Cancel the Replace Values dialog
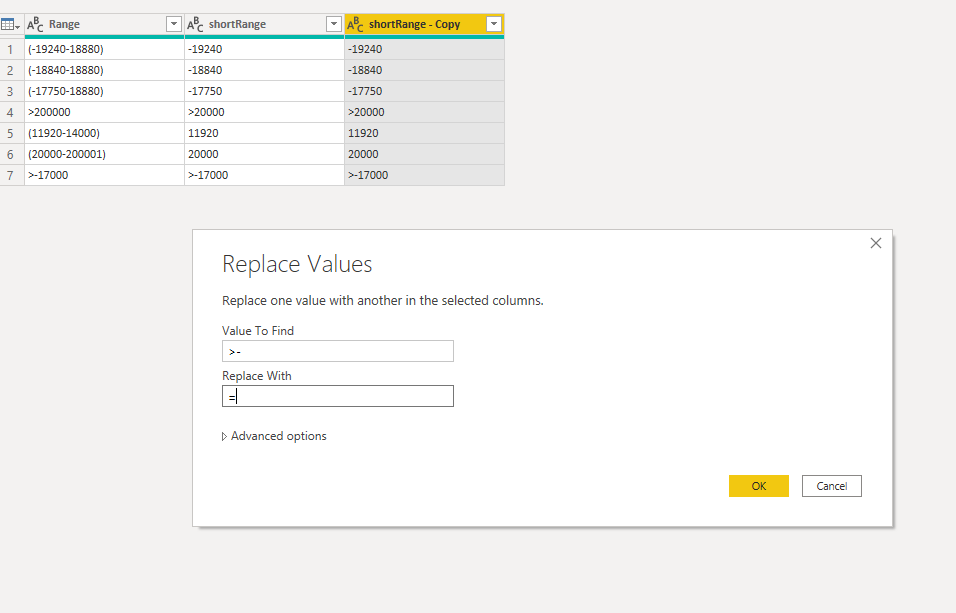This screenshot has height=613, width=956. 832,486
